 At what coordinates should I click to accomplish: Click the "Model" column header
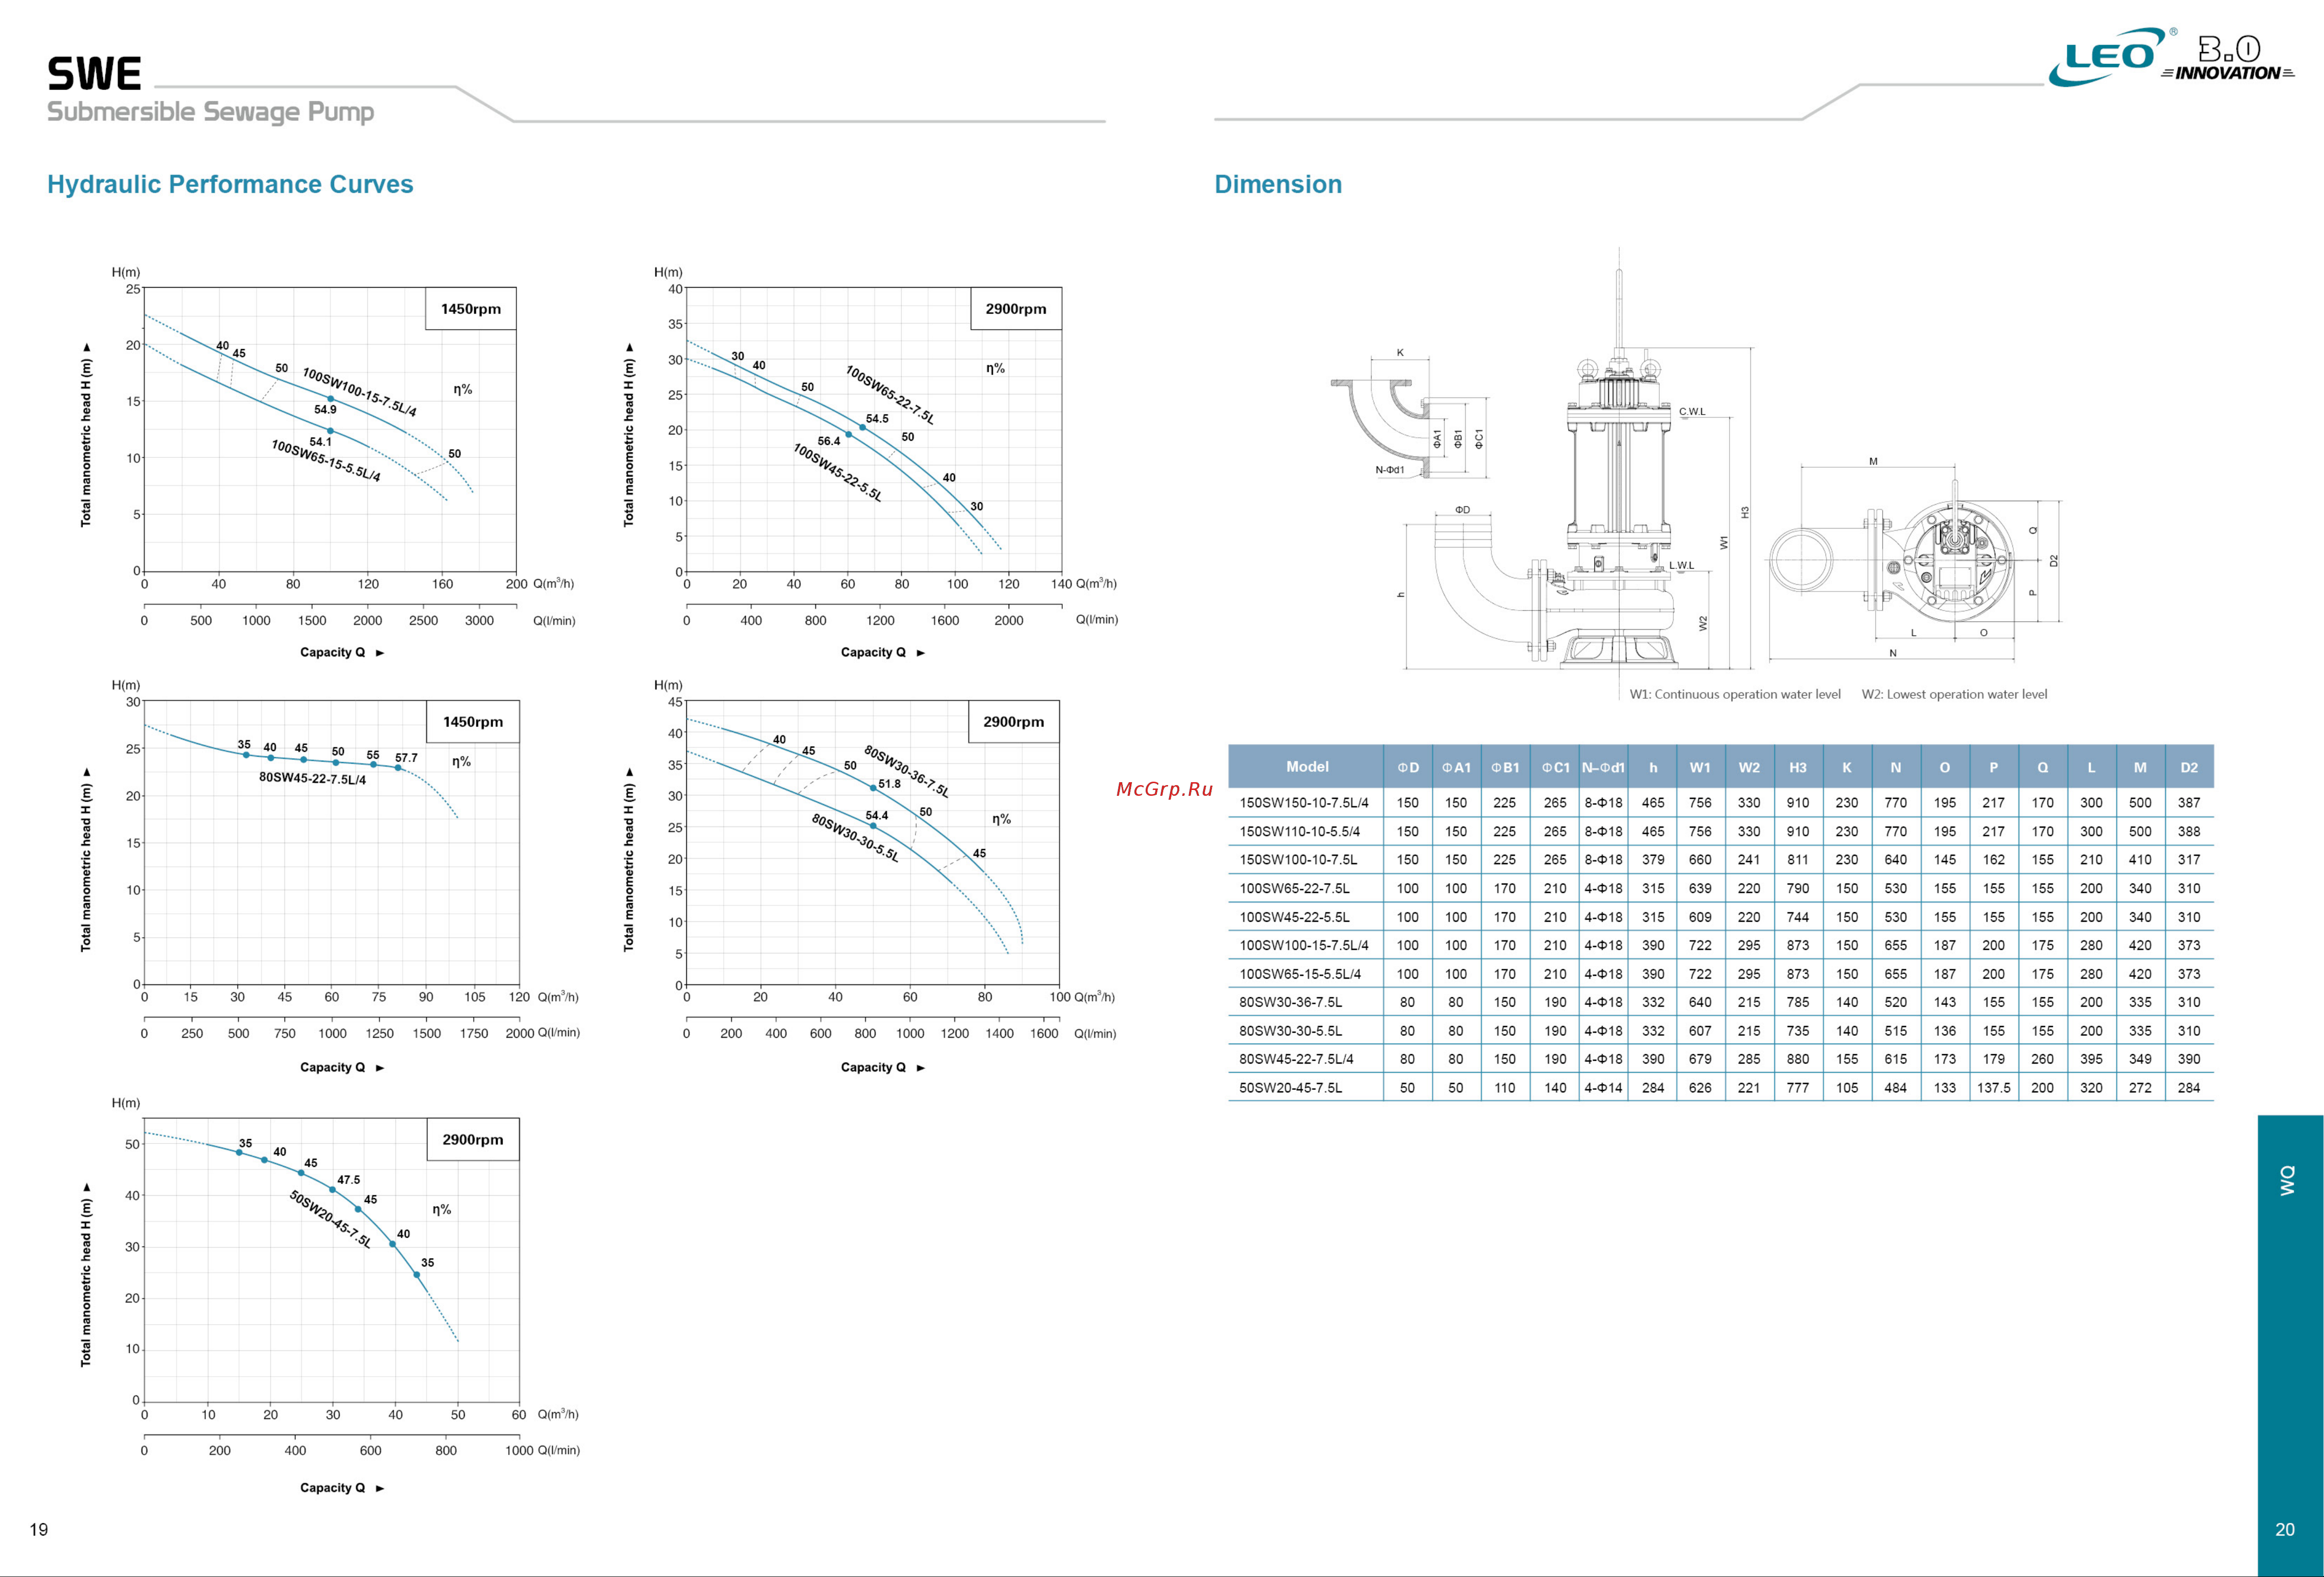1307,767
